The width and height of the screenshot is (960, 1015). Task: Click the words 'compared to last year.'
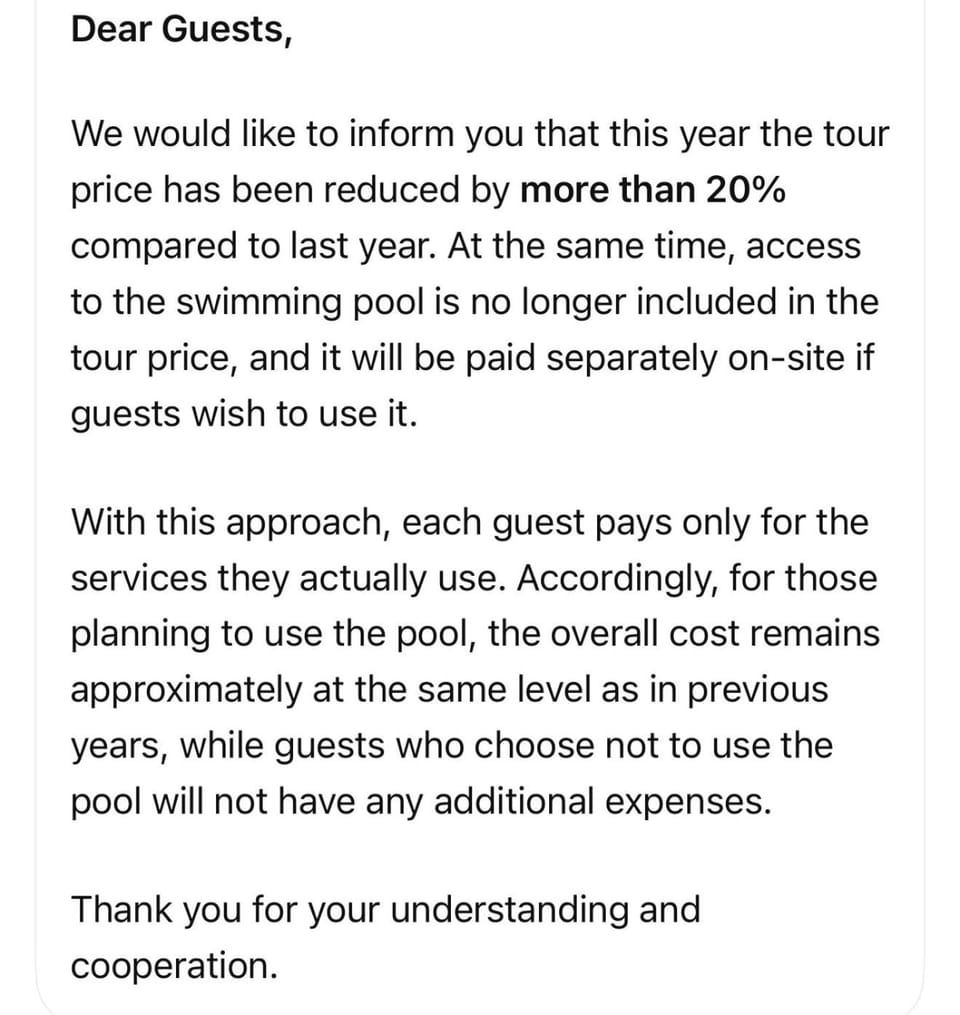[x=254, y=246]
